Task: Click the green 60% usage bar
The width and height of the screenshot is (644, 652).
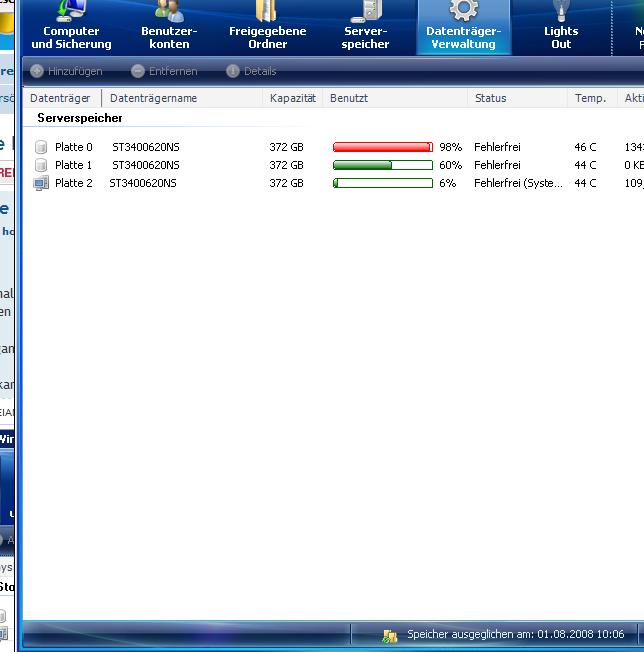Action: pyautogui.click(x=383, y=165)
